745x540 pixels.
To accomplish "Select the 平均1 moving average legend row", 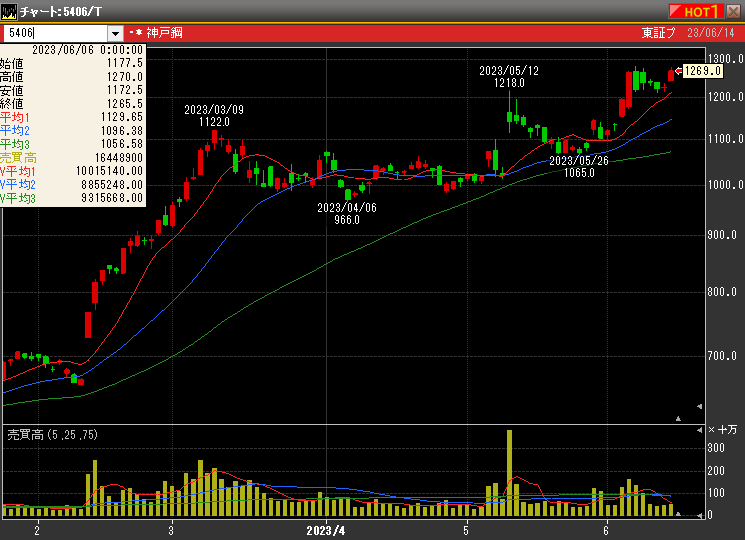I will pos(74,116).
